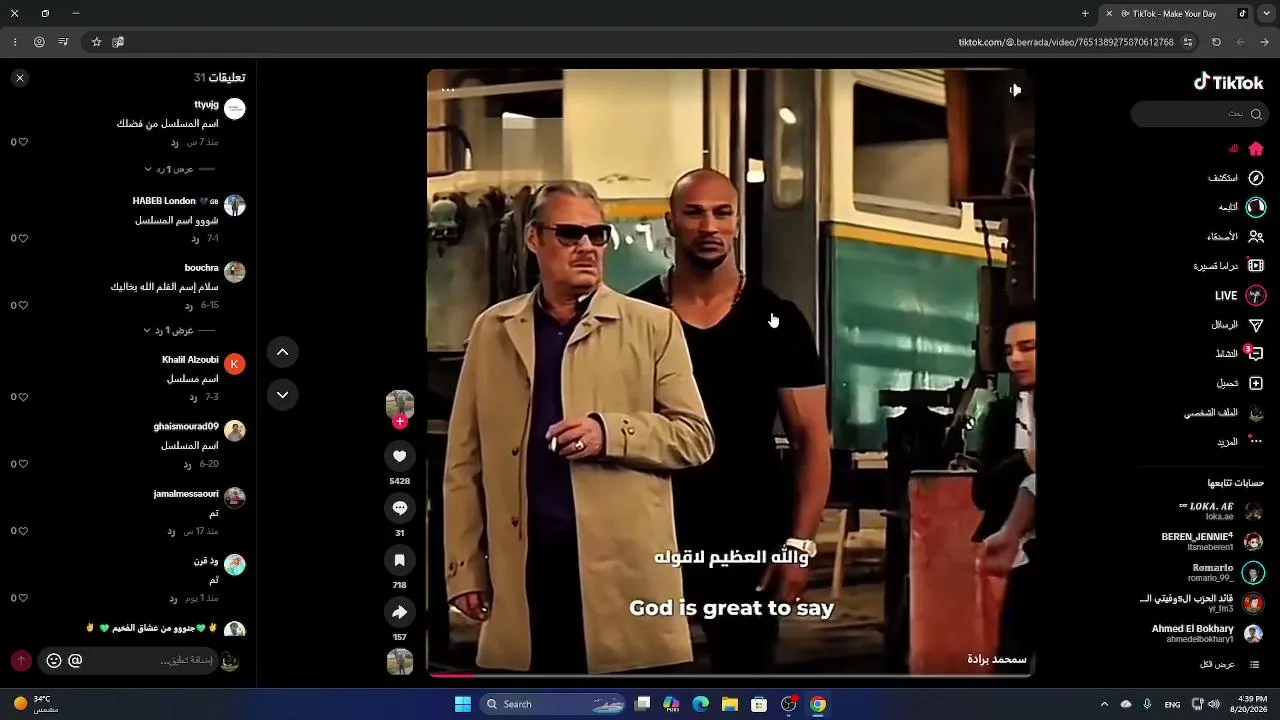Open the Windows Start menu
Image resolution: width=1280 pixels, height=720 pixels.
point(463,704)
